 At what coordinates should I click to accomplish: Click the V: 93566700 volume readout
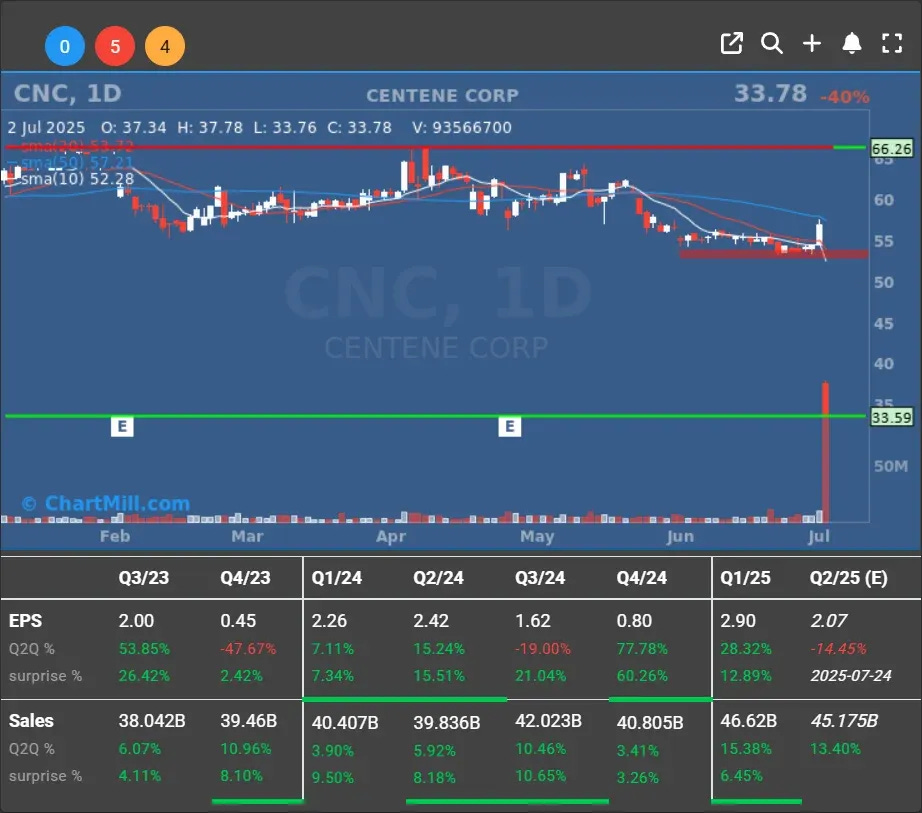coord(462,128)
